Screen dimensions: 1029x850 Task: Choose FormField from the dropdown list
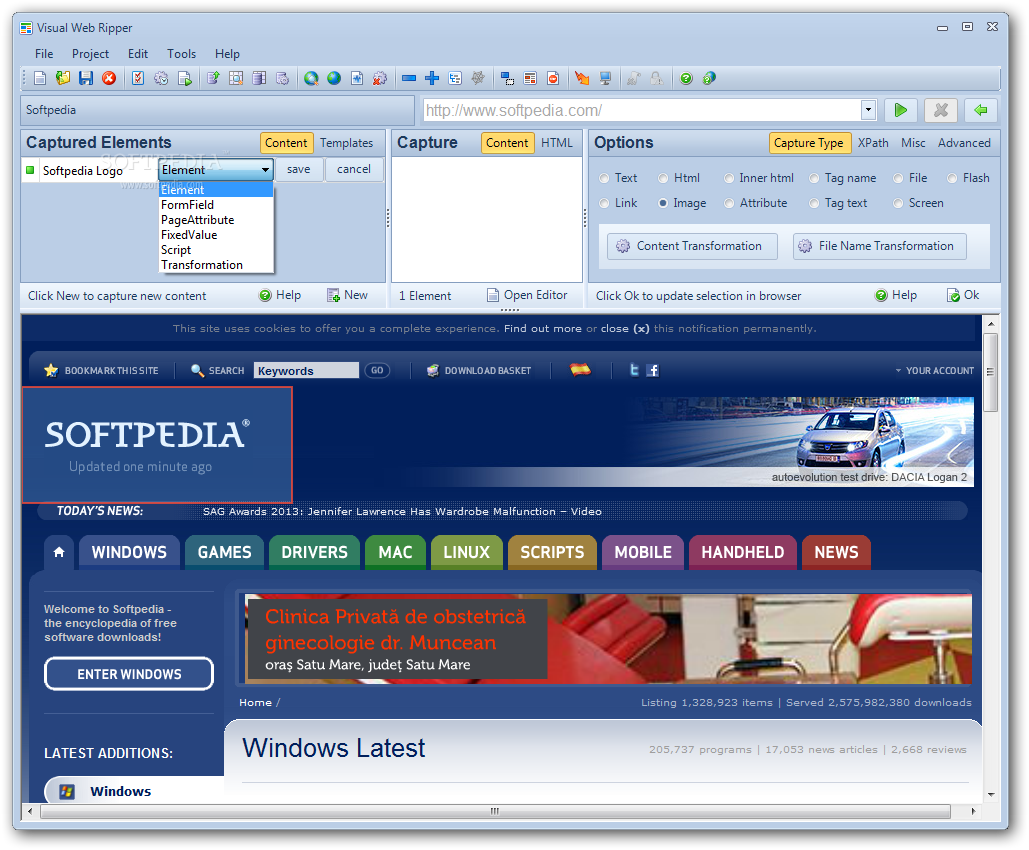(216, 205)
